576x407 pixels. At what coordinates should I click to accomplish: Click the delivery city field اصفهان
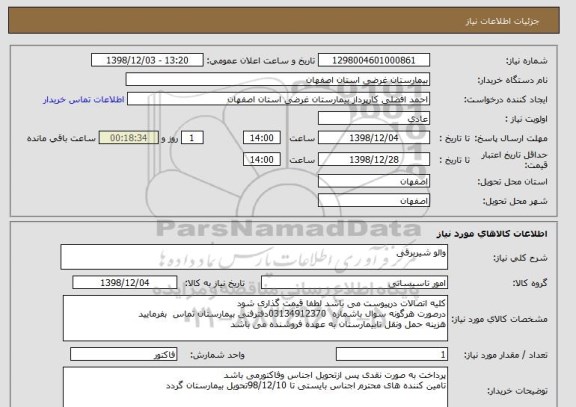(x=374, y=201)
